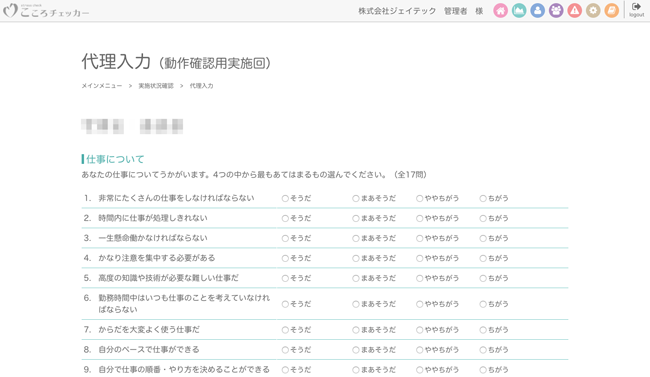Select そうだ for question 8 自分のペースで仕事ができる
This screenshot has width=650, height=377.
tap(285, 350)
